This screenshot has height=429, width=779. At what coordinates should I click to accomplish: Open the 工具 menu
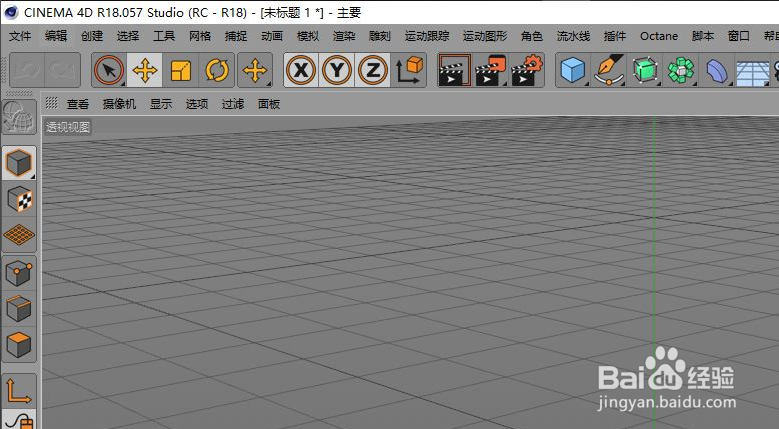tap(164, 36)
